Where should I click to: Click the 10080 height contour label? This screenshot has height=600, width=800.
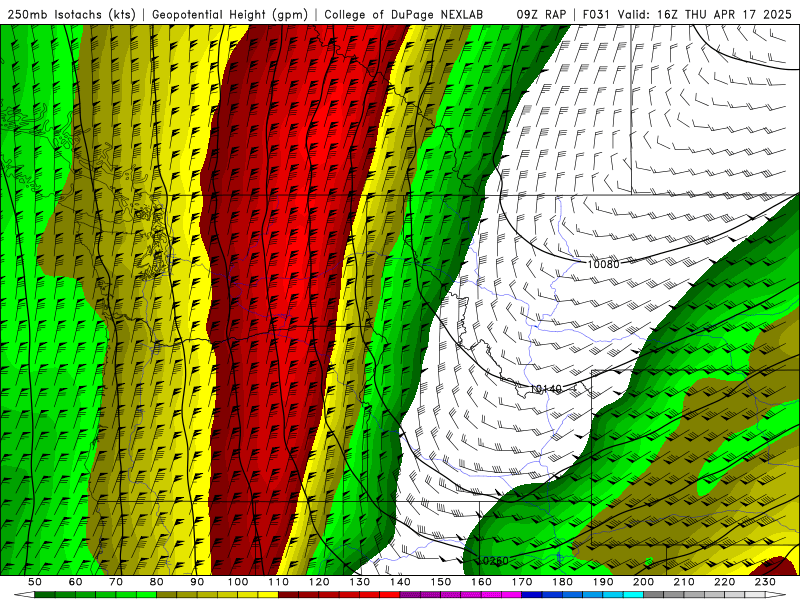pos(603,264)
